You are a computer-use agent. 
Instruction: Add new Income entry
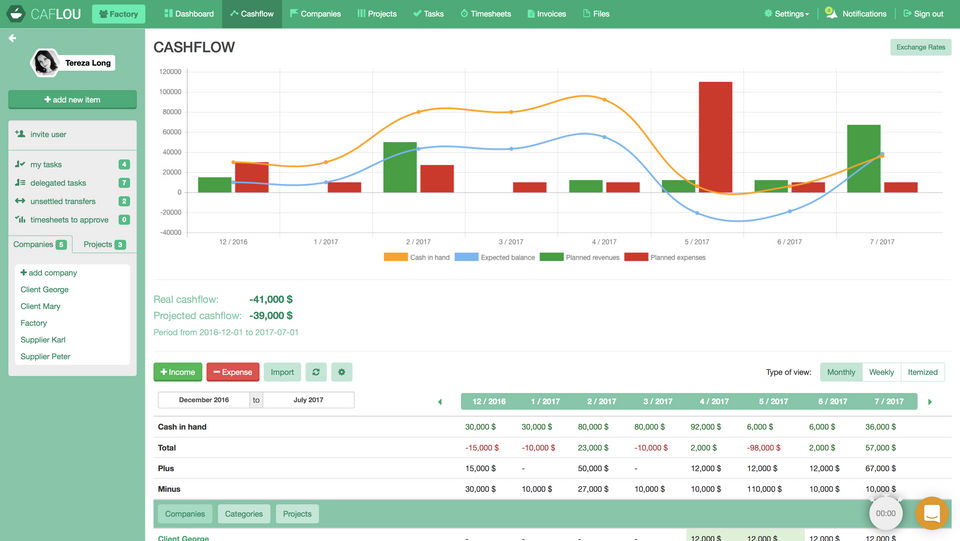click(x=178, y=371)
